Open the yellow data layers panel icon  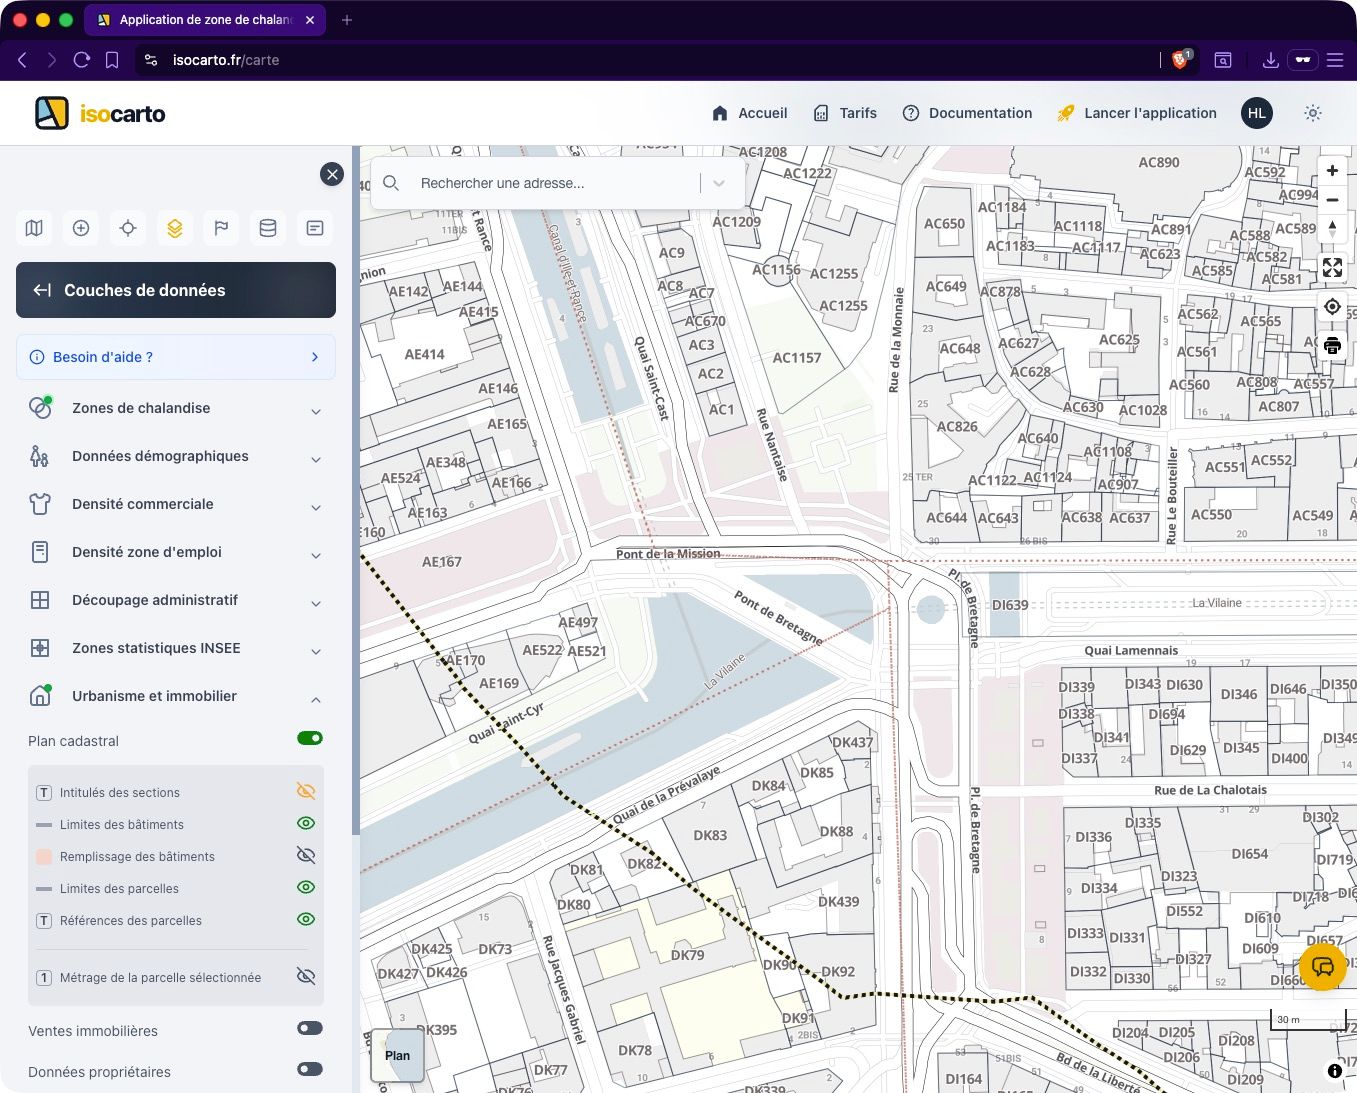[174, 228]
